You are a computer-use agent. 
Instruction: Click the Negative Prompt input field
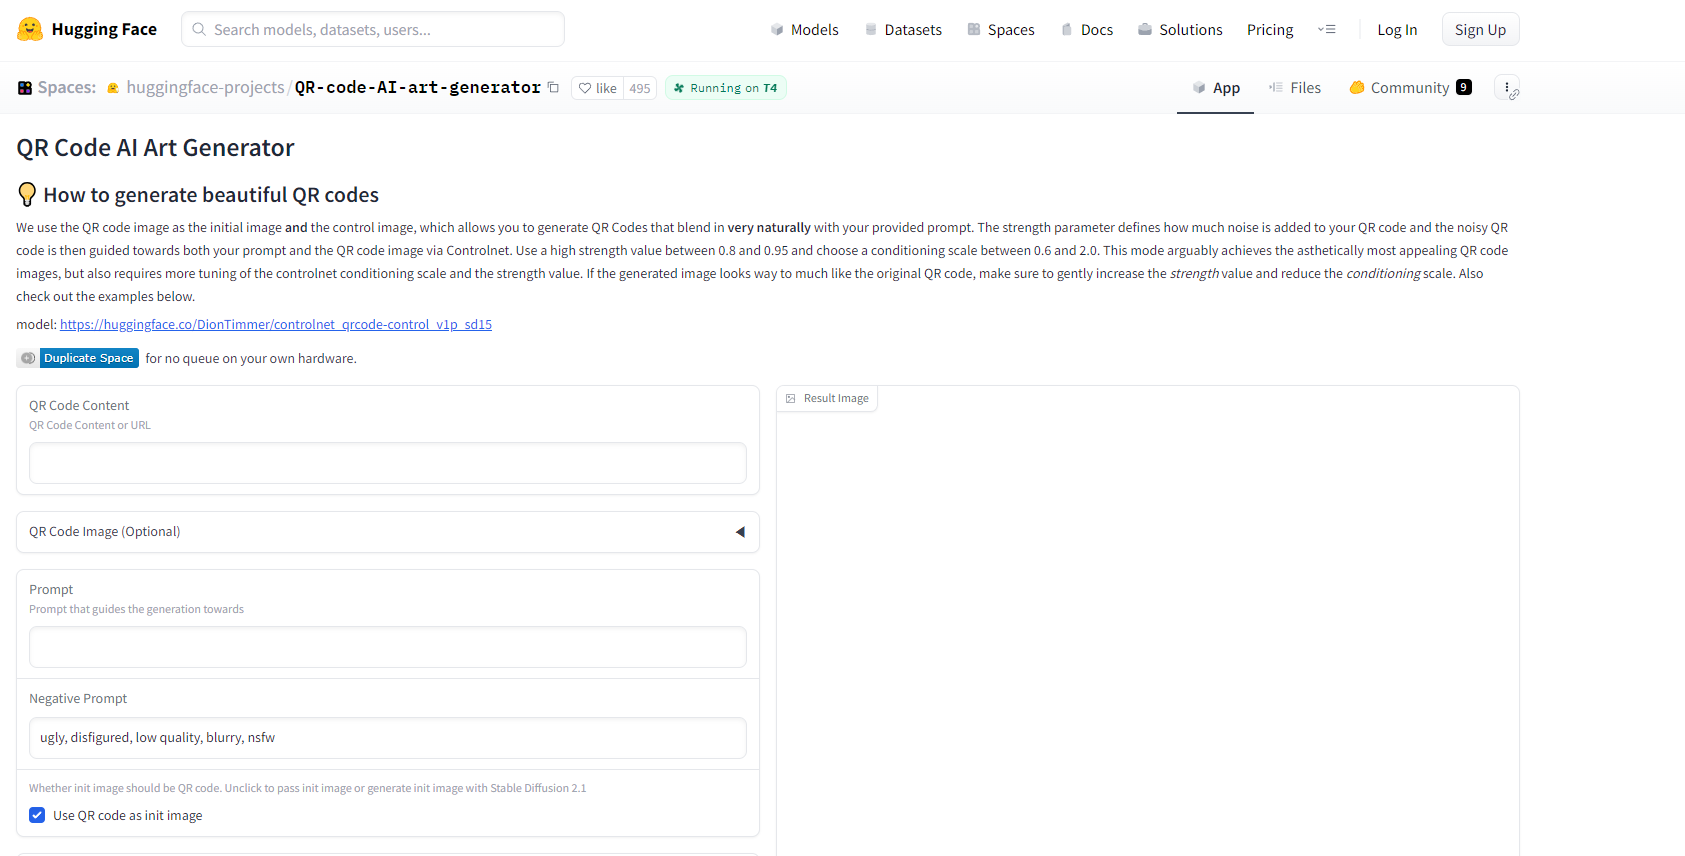[x=388, y=738]
